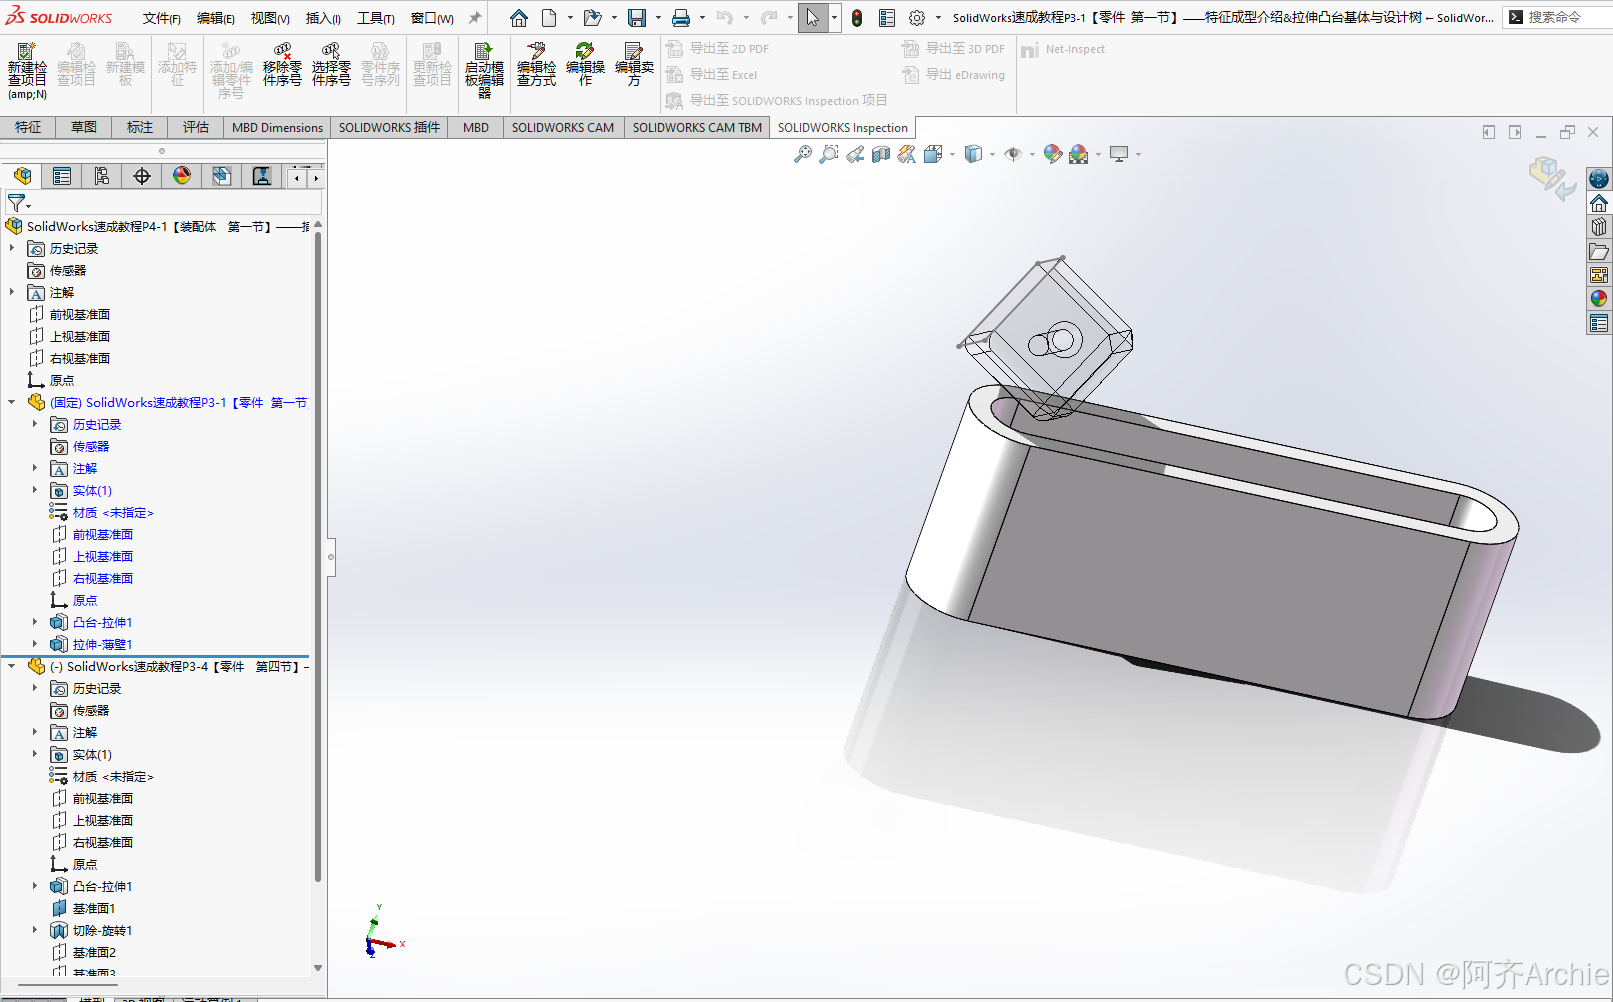
Task: Open 窗口(W) menu
Action: click(432, 18)
